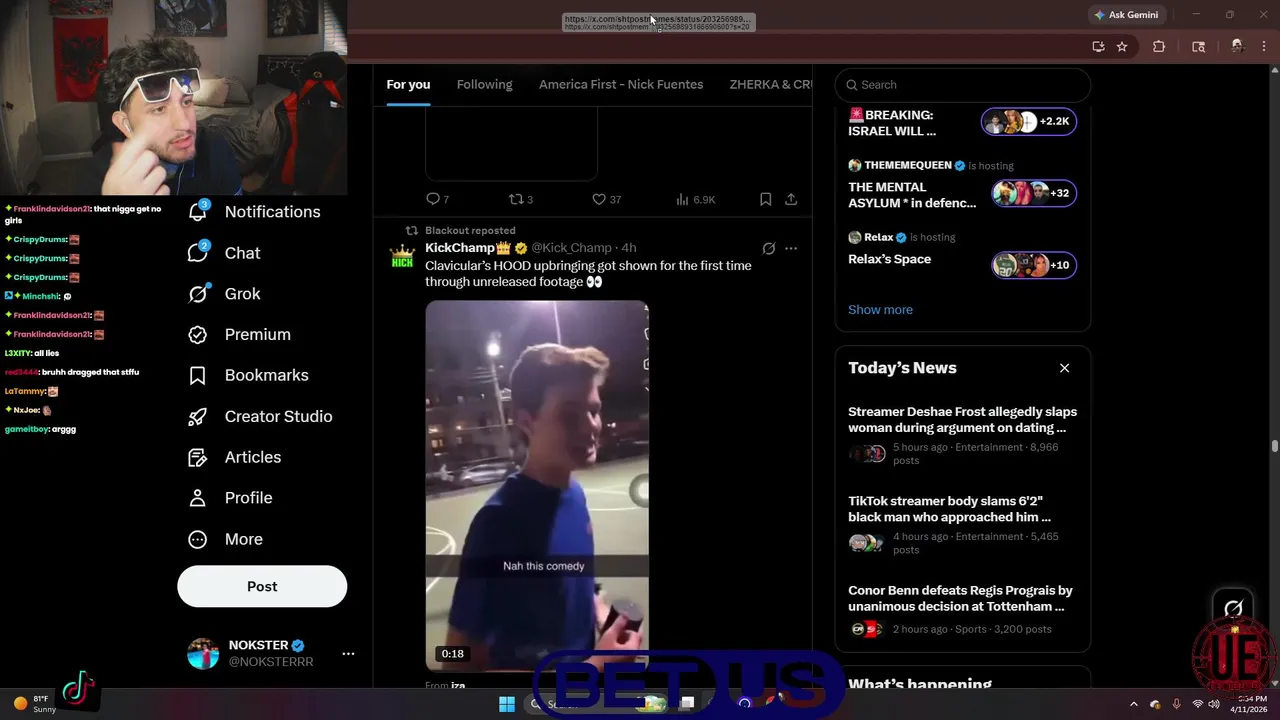
Task: Open Profile from the sidebar
Action: [230, 498]
